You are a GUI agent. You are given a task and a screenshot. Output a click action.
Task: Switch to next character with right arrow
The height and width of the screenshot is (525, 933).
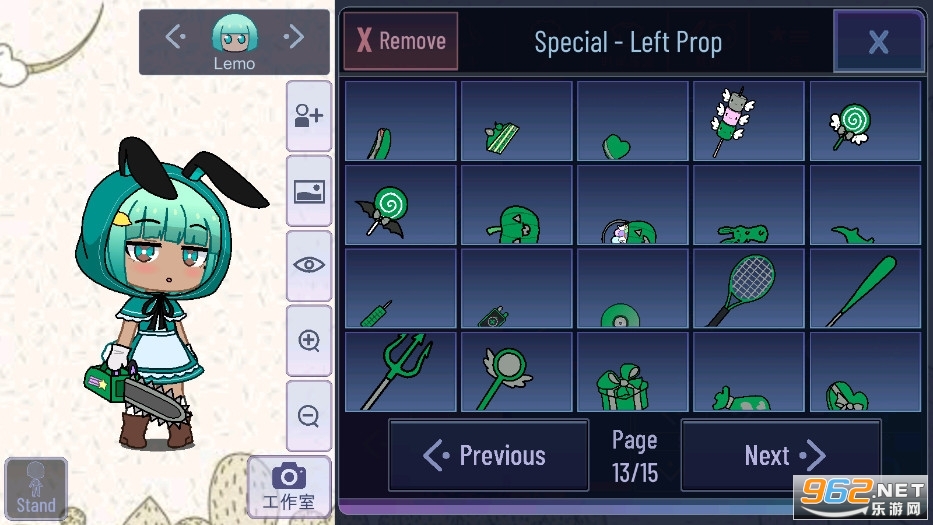point(294,37)
